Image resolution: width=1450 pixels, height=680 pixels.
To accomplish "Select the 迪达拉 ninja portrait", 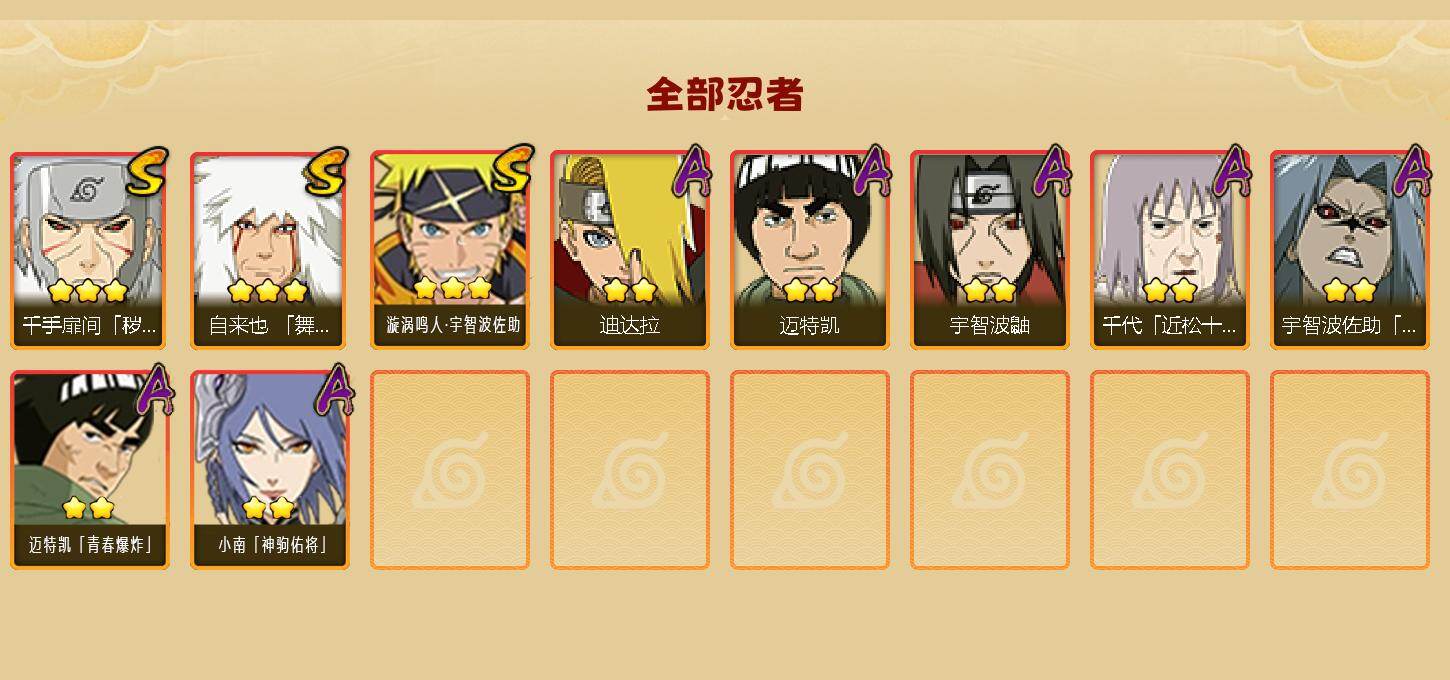I will (x=629, y=250).
